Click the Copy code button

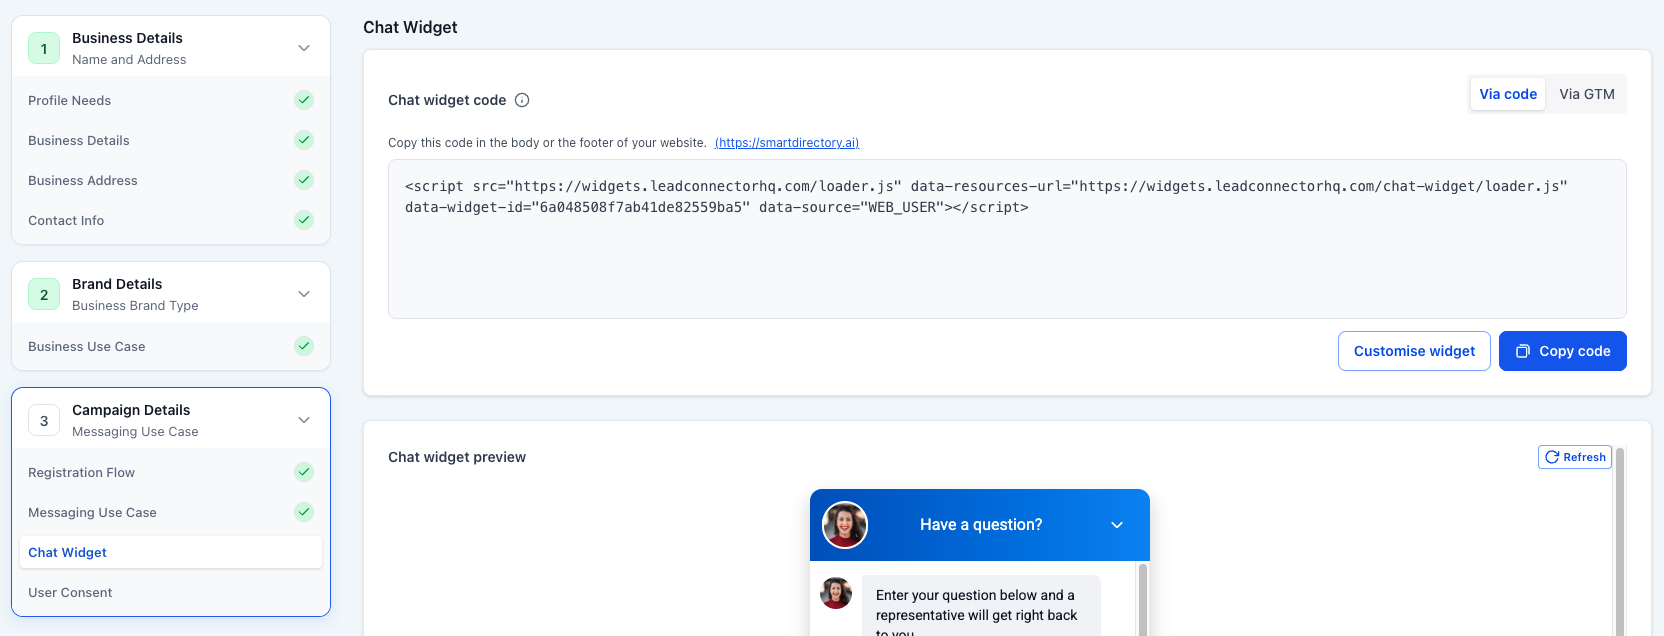[x=1563, y=351]
